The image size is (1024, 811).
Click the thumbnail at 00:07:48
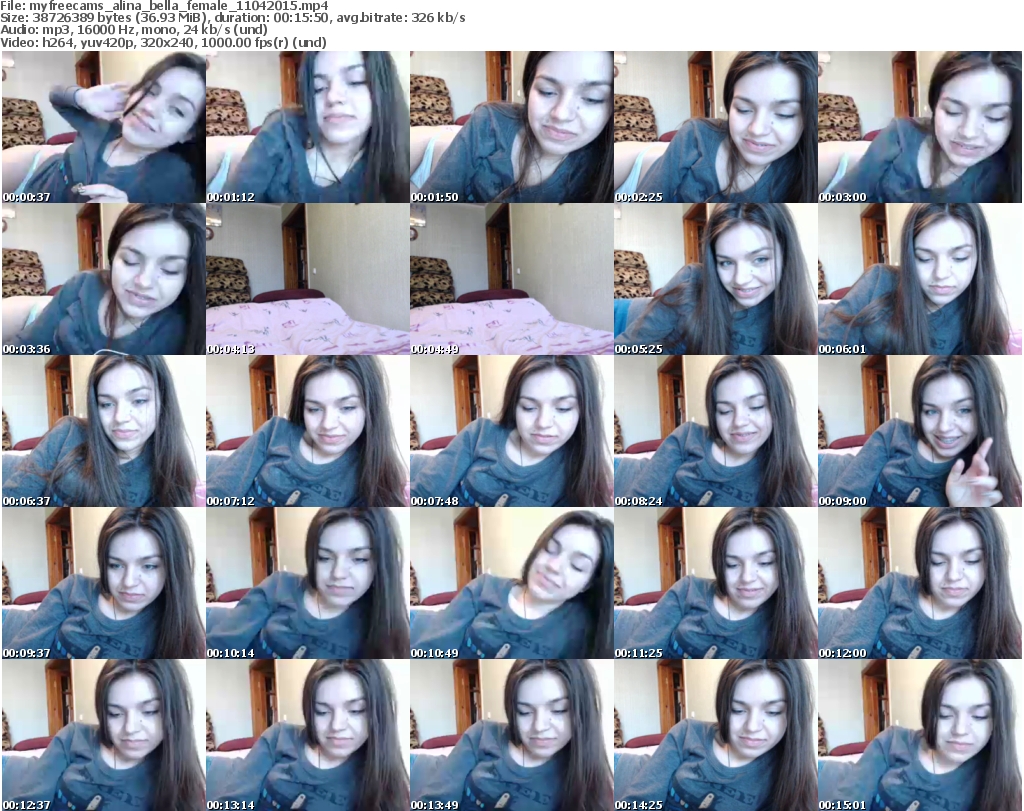click(x=511, y=431)
